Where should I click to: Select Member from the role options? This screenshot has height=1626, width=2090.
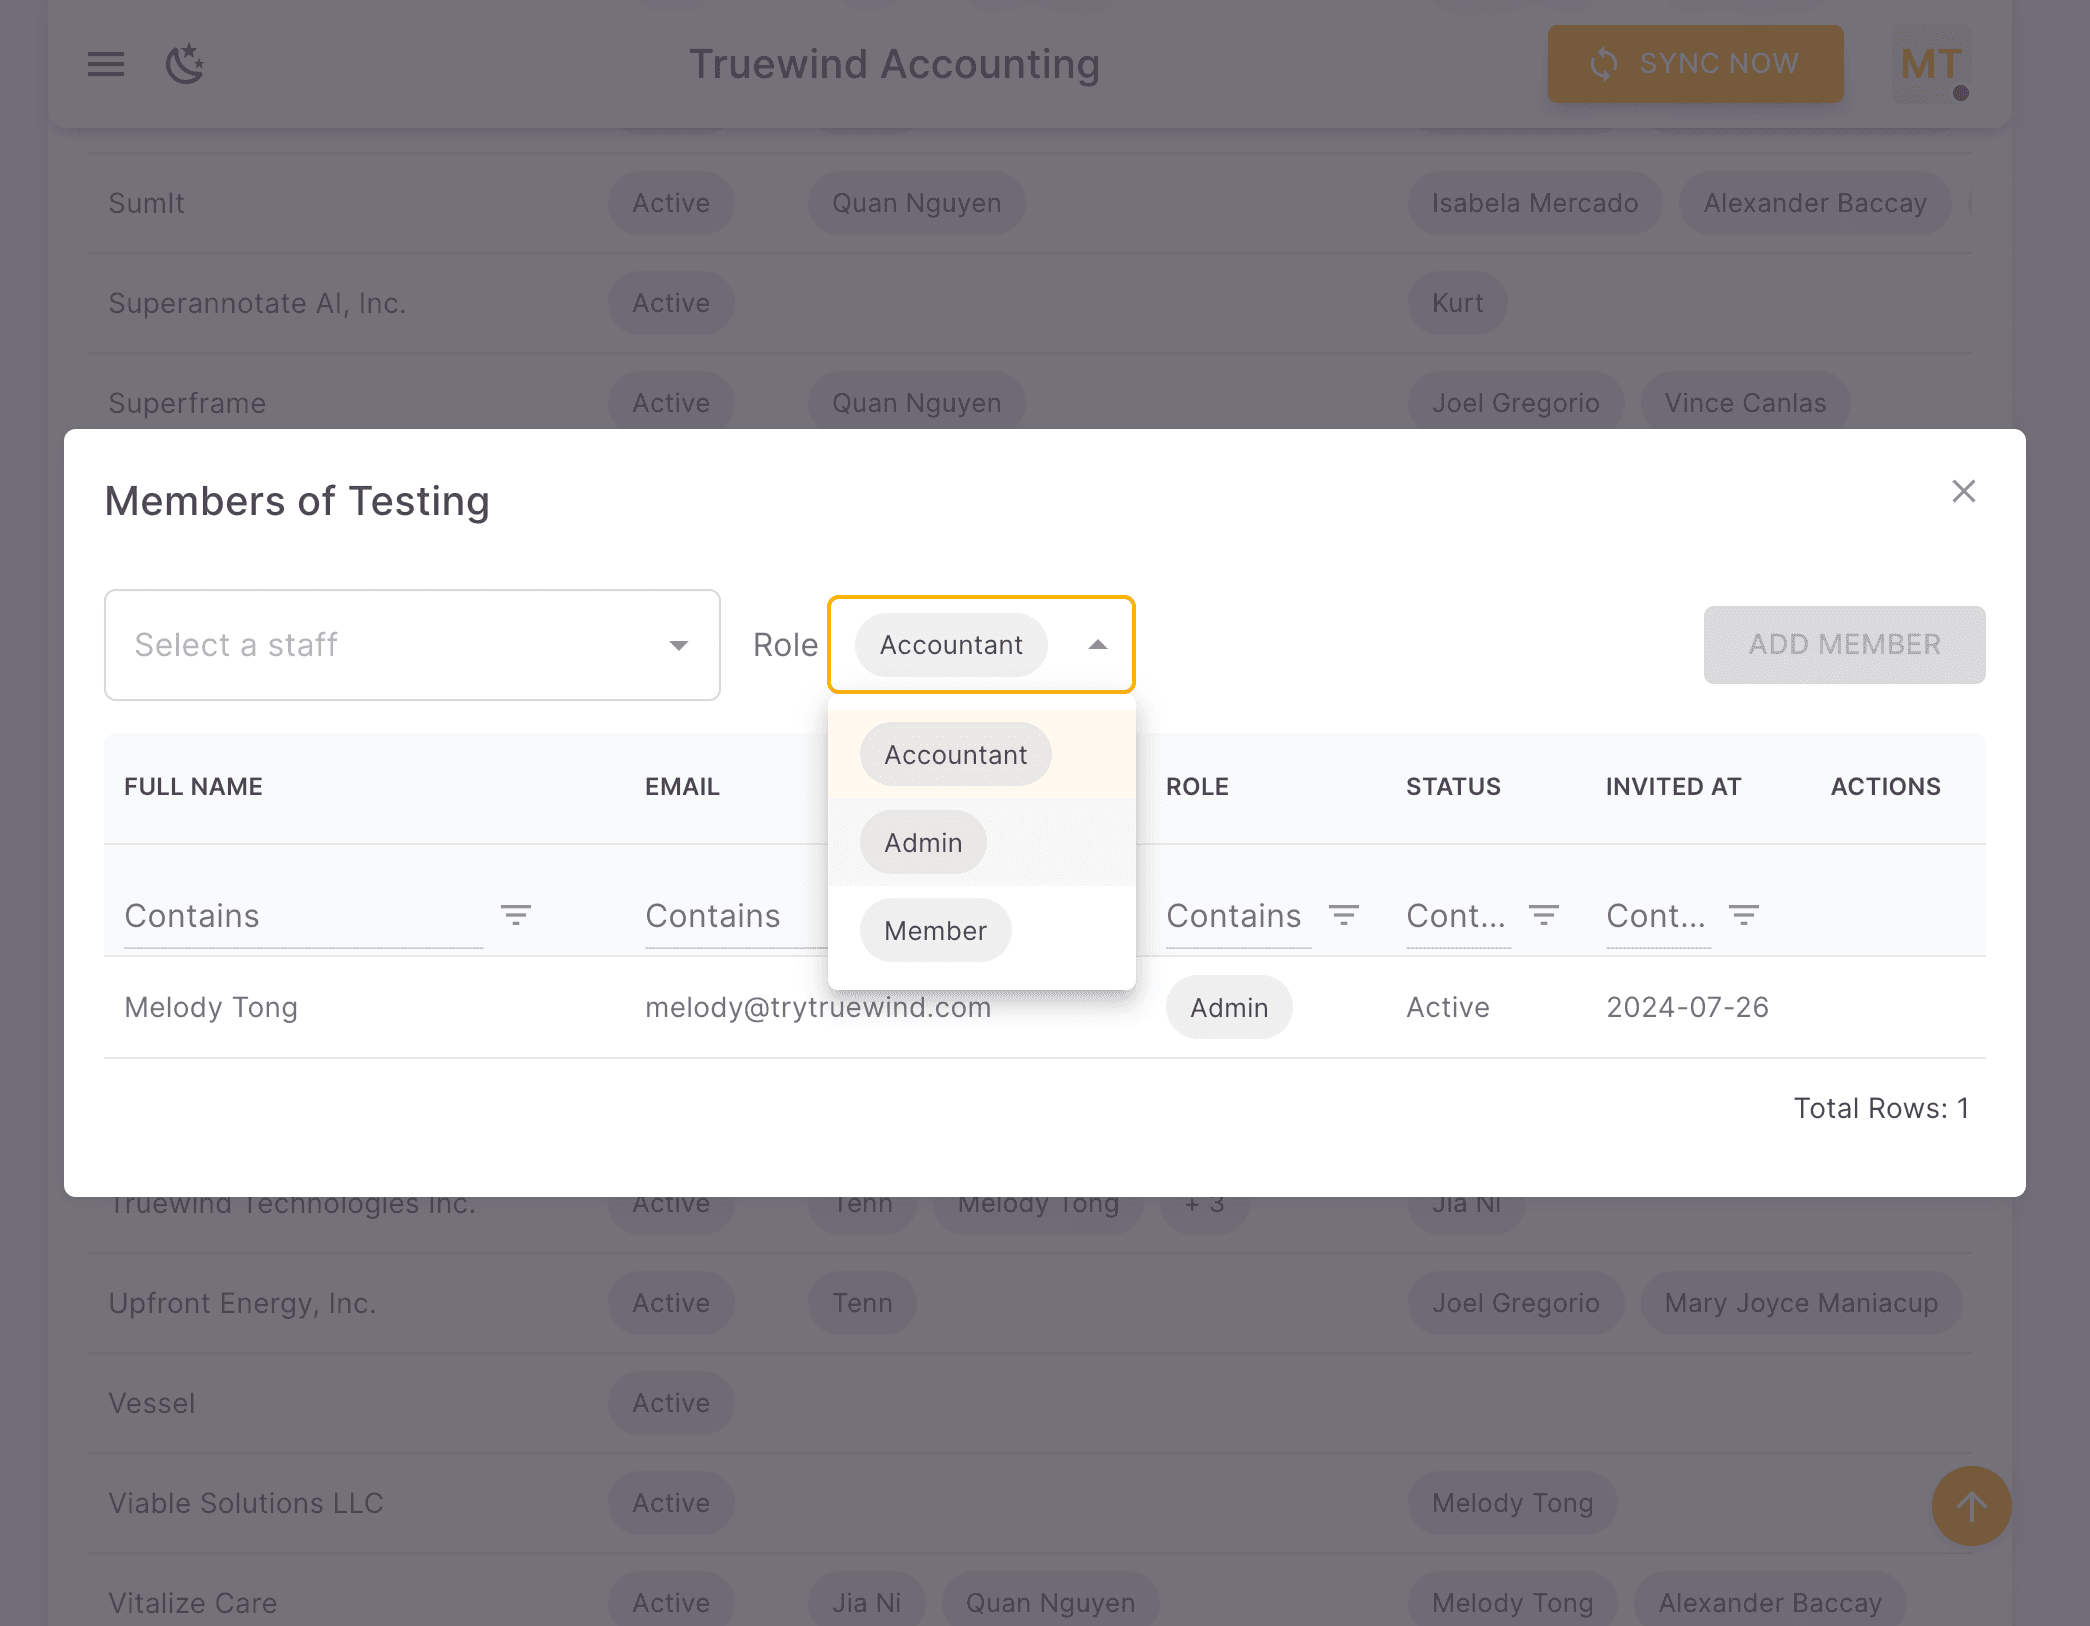click(x=935, y=930)
